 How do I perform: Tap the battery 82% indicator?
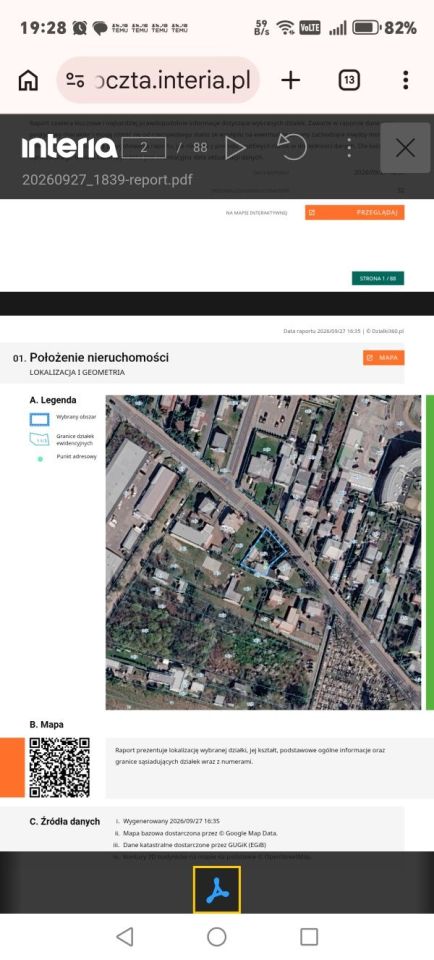click(x=384, y=28)
